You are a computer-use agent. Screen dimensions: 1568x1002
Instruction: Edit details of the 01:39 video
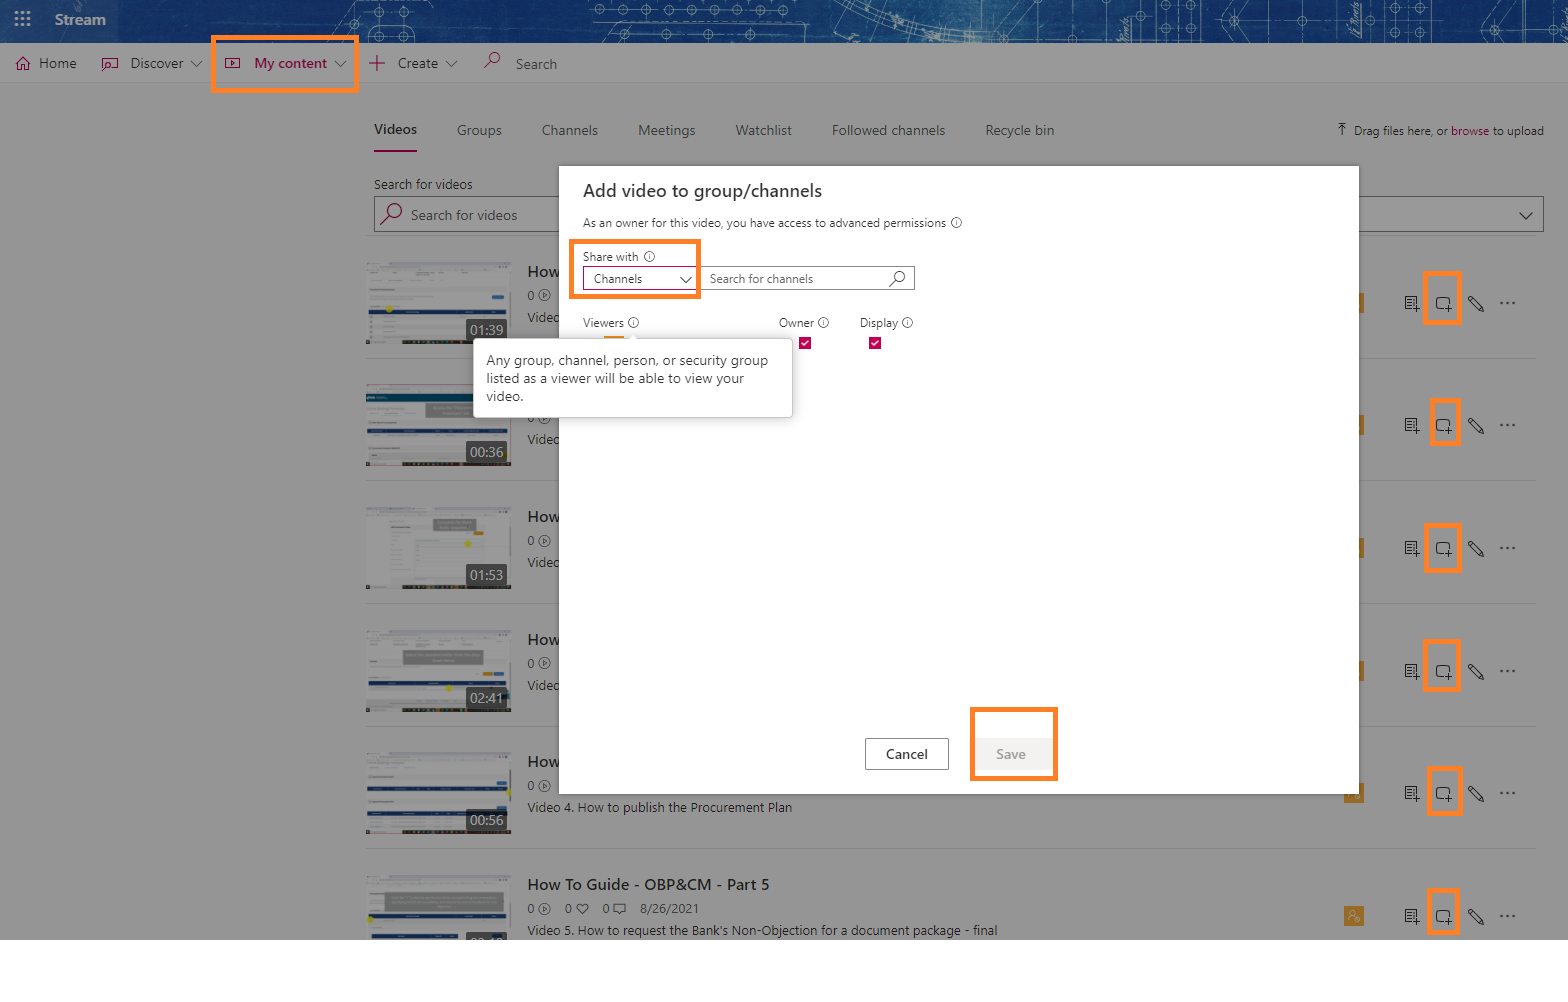click(1476, 303)
